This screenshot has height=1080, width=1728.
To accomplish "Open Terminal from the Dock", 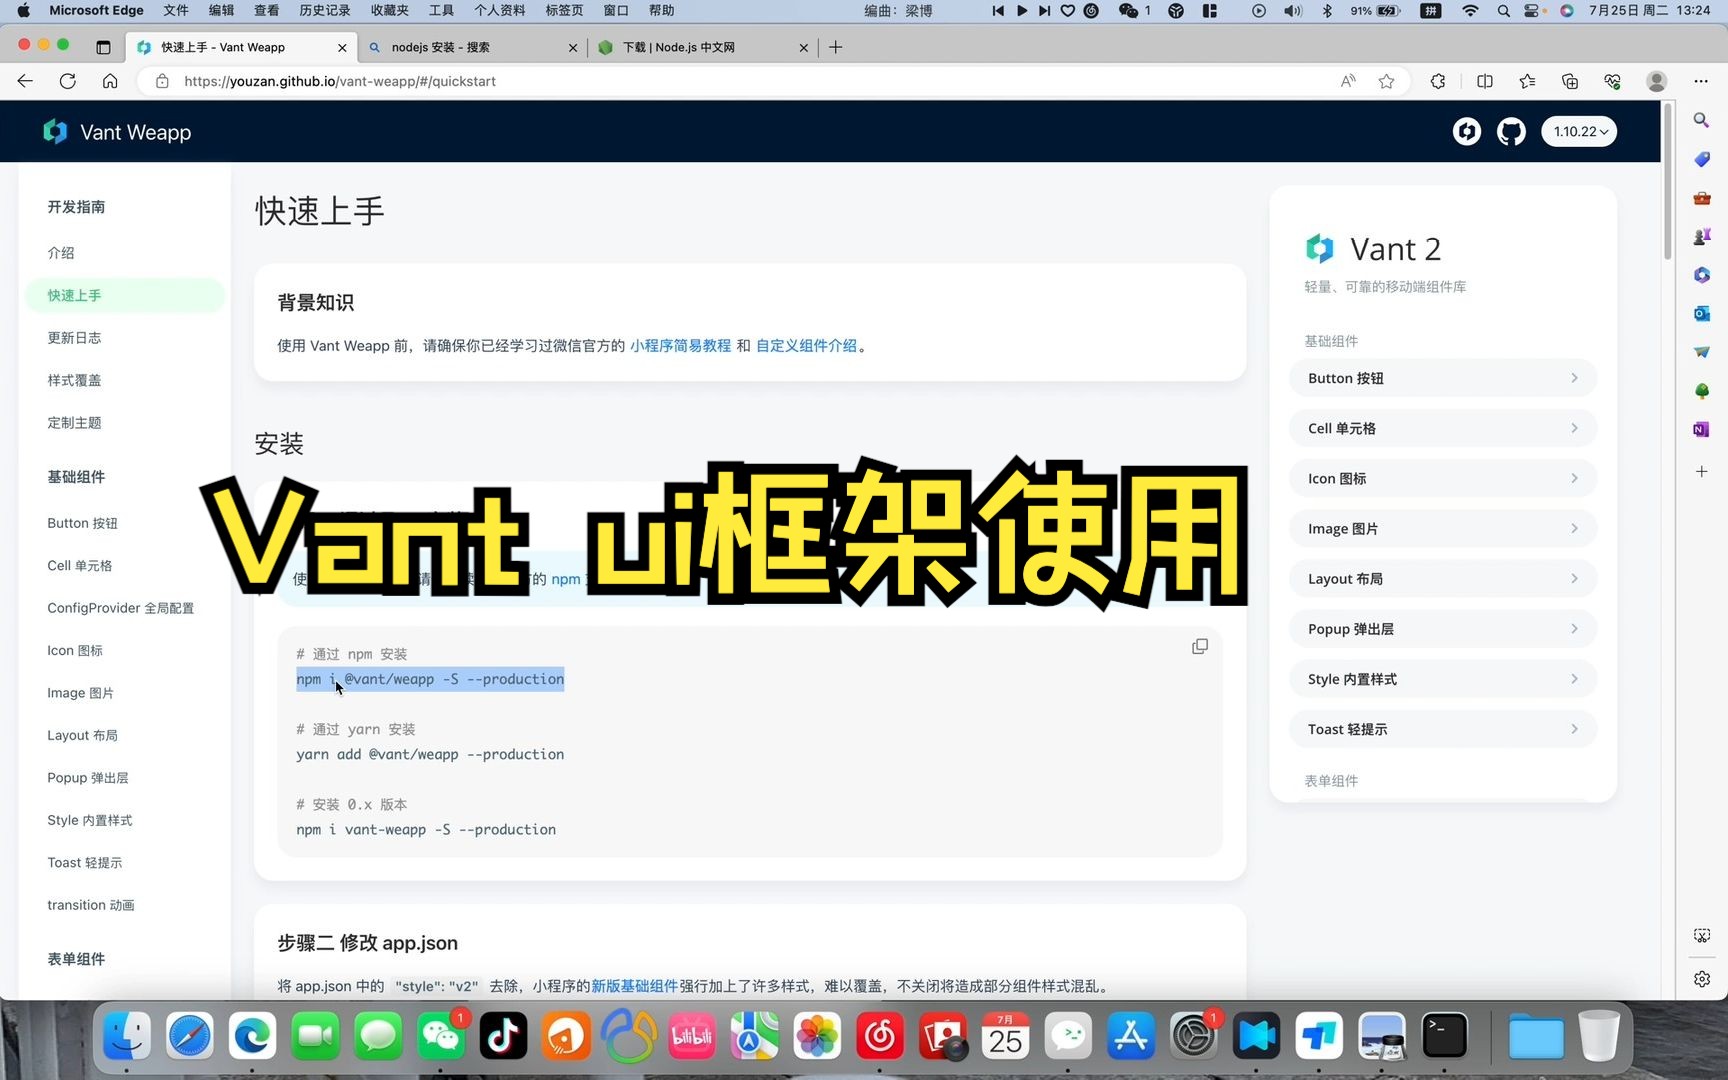I will coord(1444,1036).
